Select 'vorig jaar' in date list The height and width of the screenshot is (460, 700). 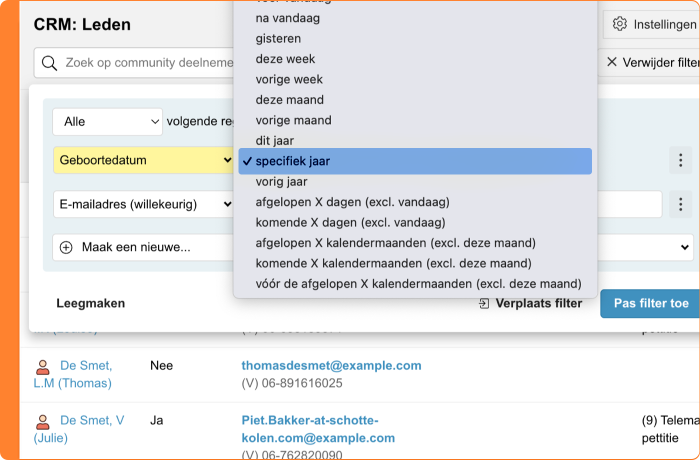click(x=281, y=181)
